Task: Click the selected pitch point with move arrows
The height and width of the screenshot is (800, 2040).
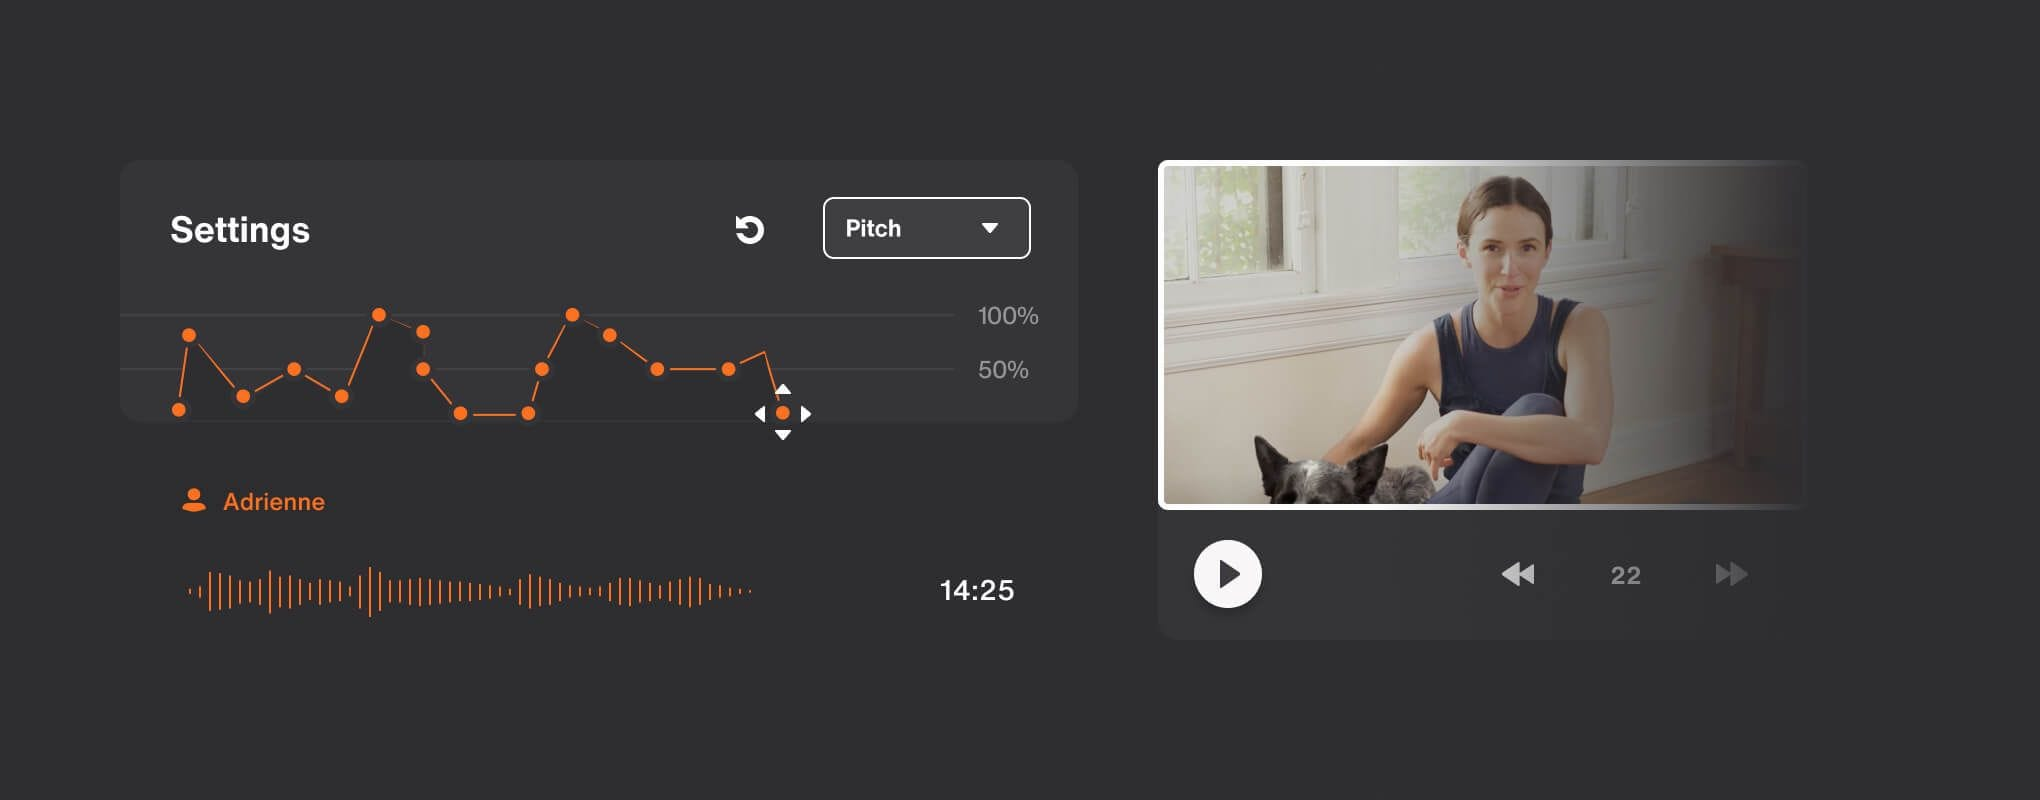Action: (x=783, y=413)
